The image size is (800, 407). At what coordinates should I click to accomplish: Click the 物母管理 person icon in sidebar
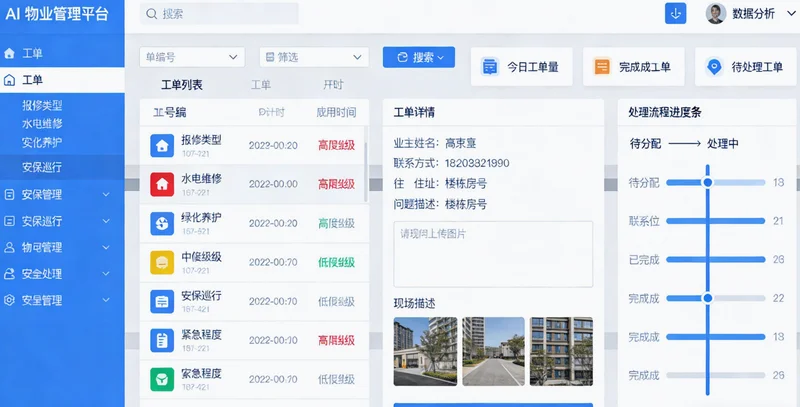pos(9,247)
